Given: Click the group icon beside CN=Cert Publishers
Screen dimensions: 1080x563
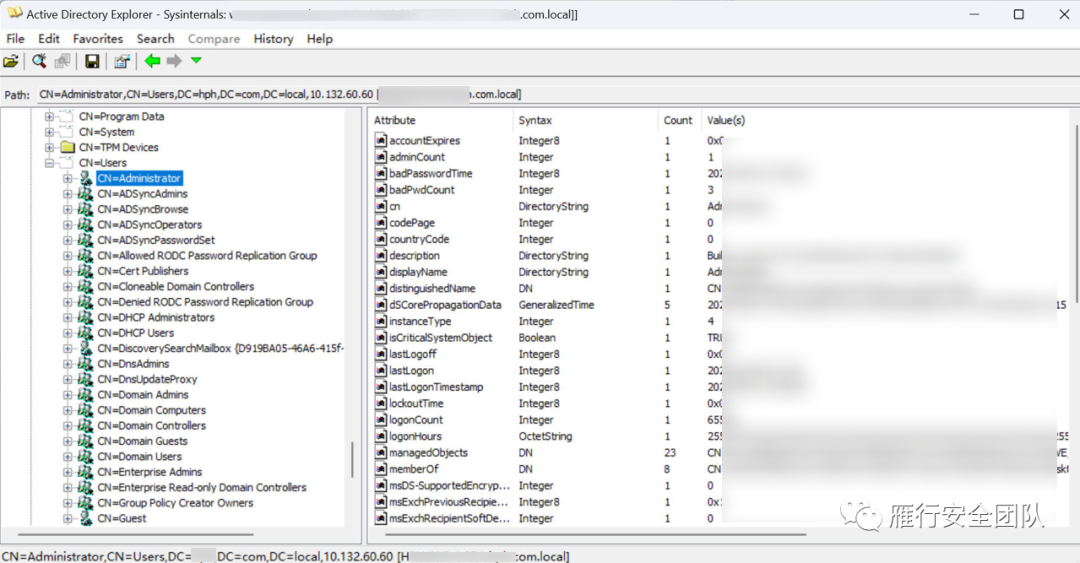Looking at the screenshot, I should [x=85, y=272].
